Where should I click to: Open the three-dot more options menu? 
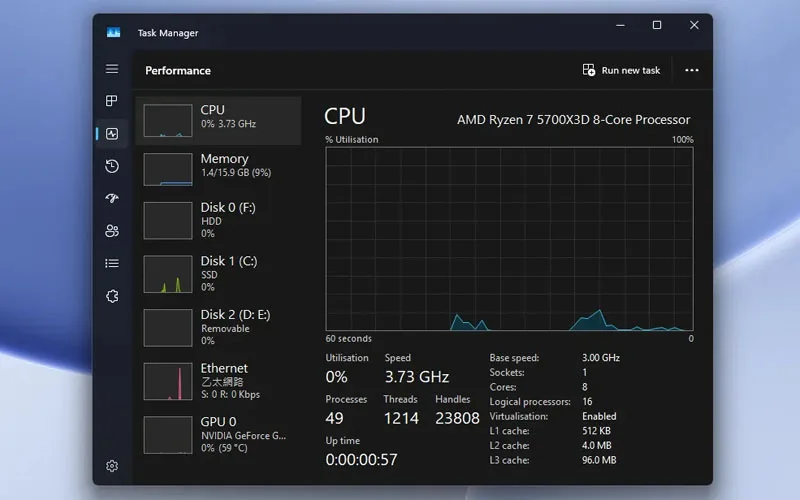point(691,70)
